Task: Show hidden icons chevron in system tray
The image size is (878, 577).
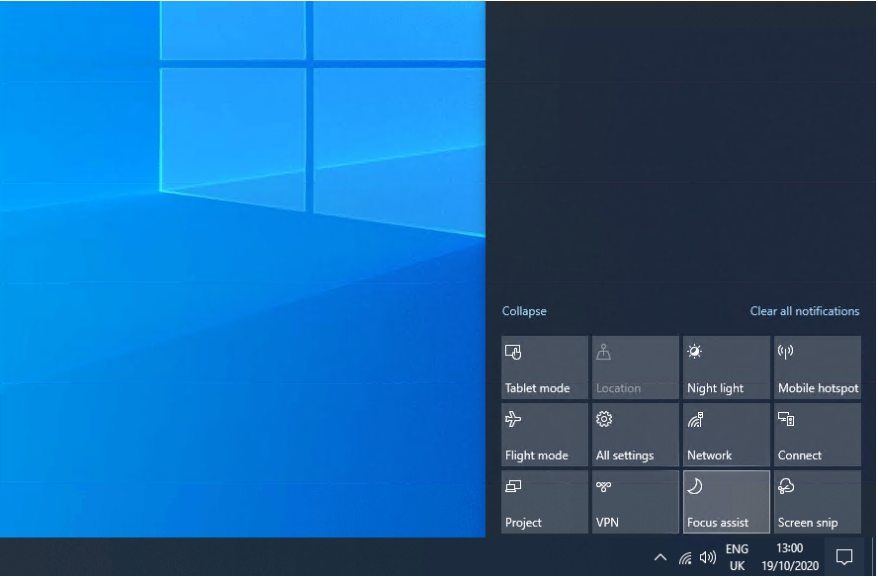Action: pyautogui.click(x=660, y=557)
